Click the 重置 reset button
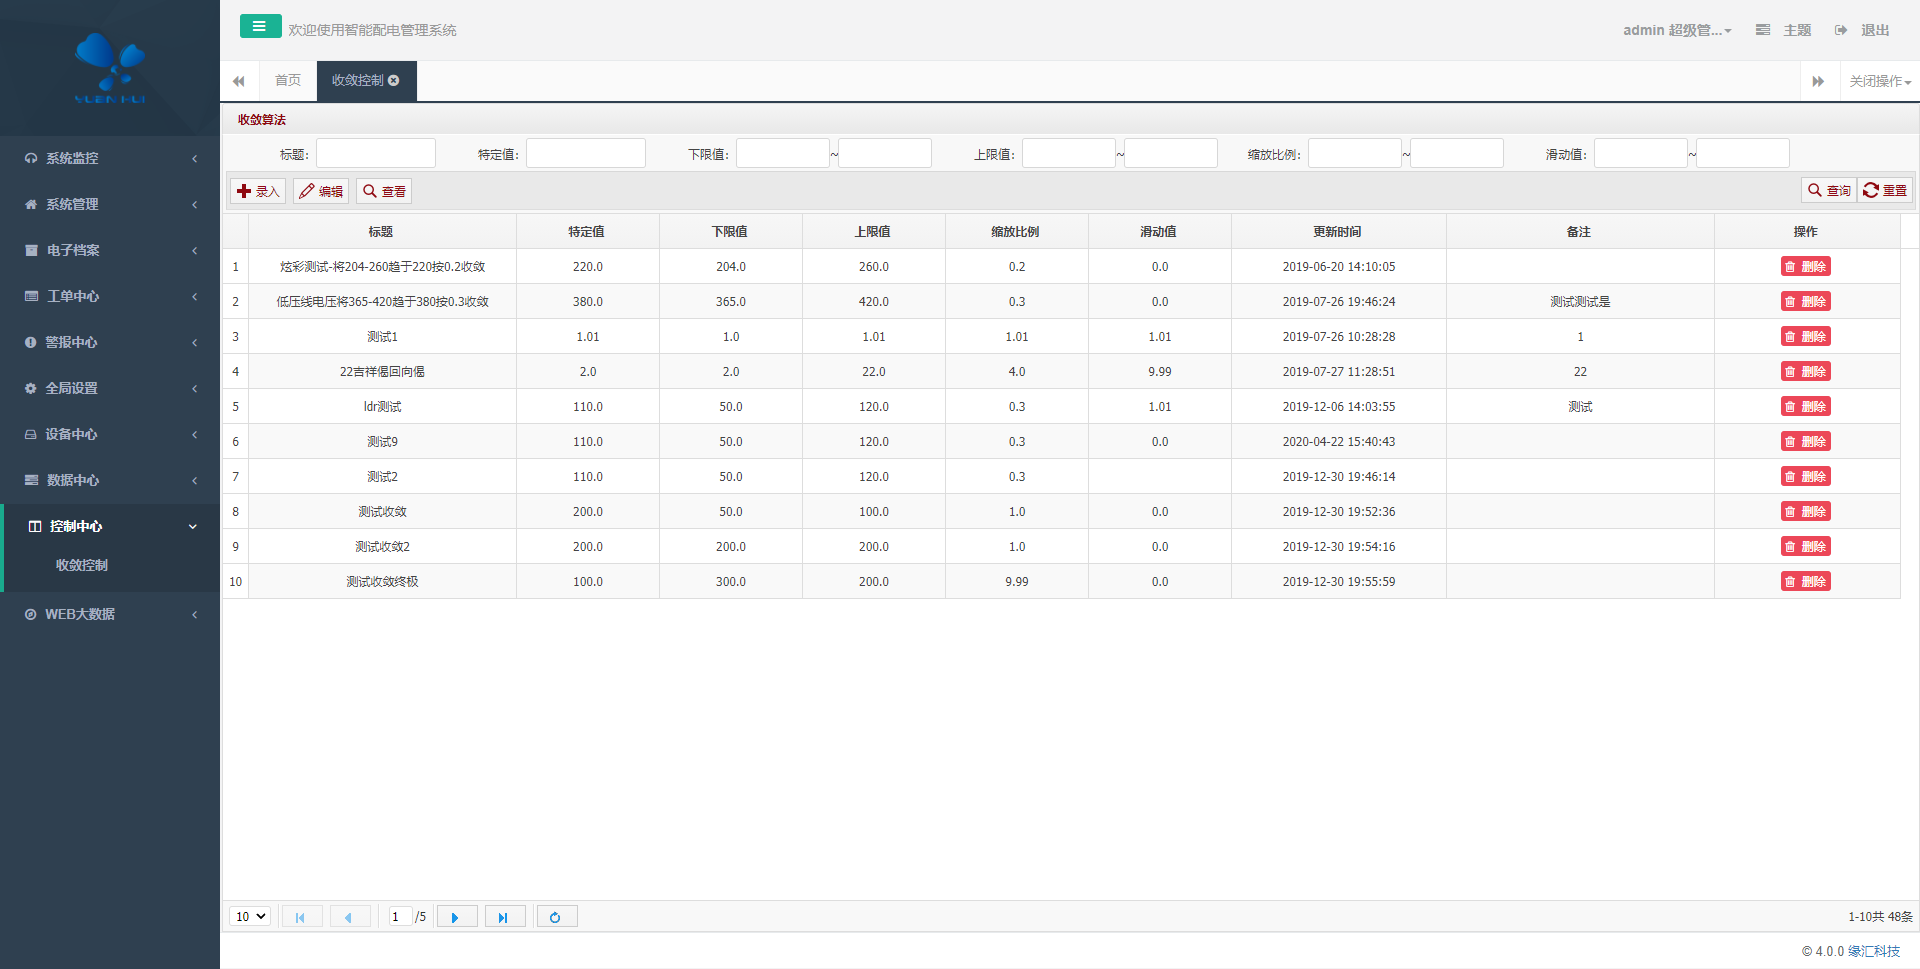1920x969 pixels. point(1885,191)
